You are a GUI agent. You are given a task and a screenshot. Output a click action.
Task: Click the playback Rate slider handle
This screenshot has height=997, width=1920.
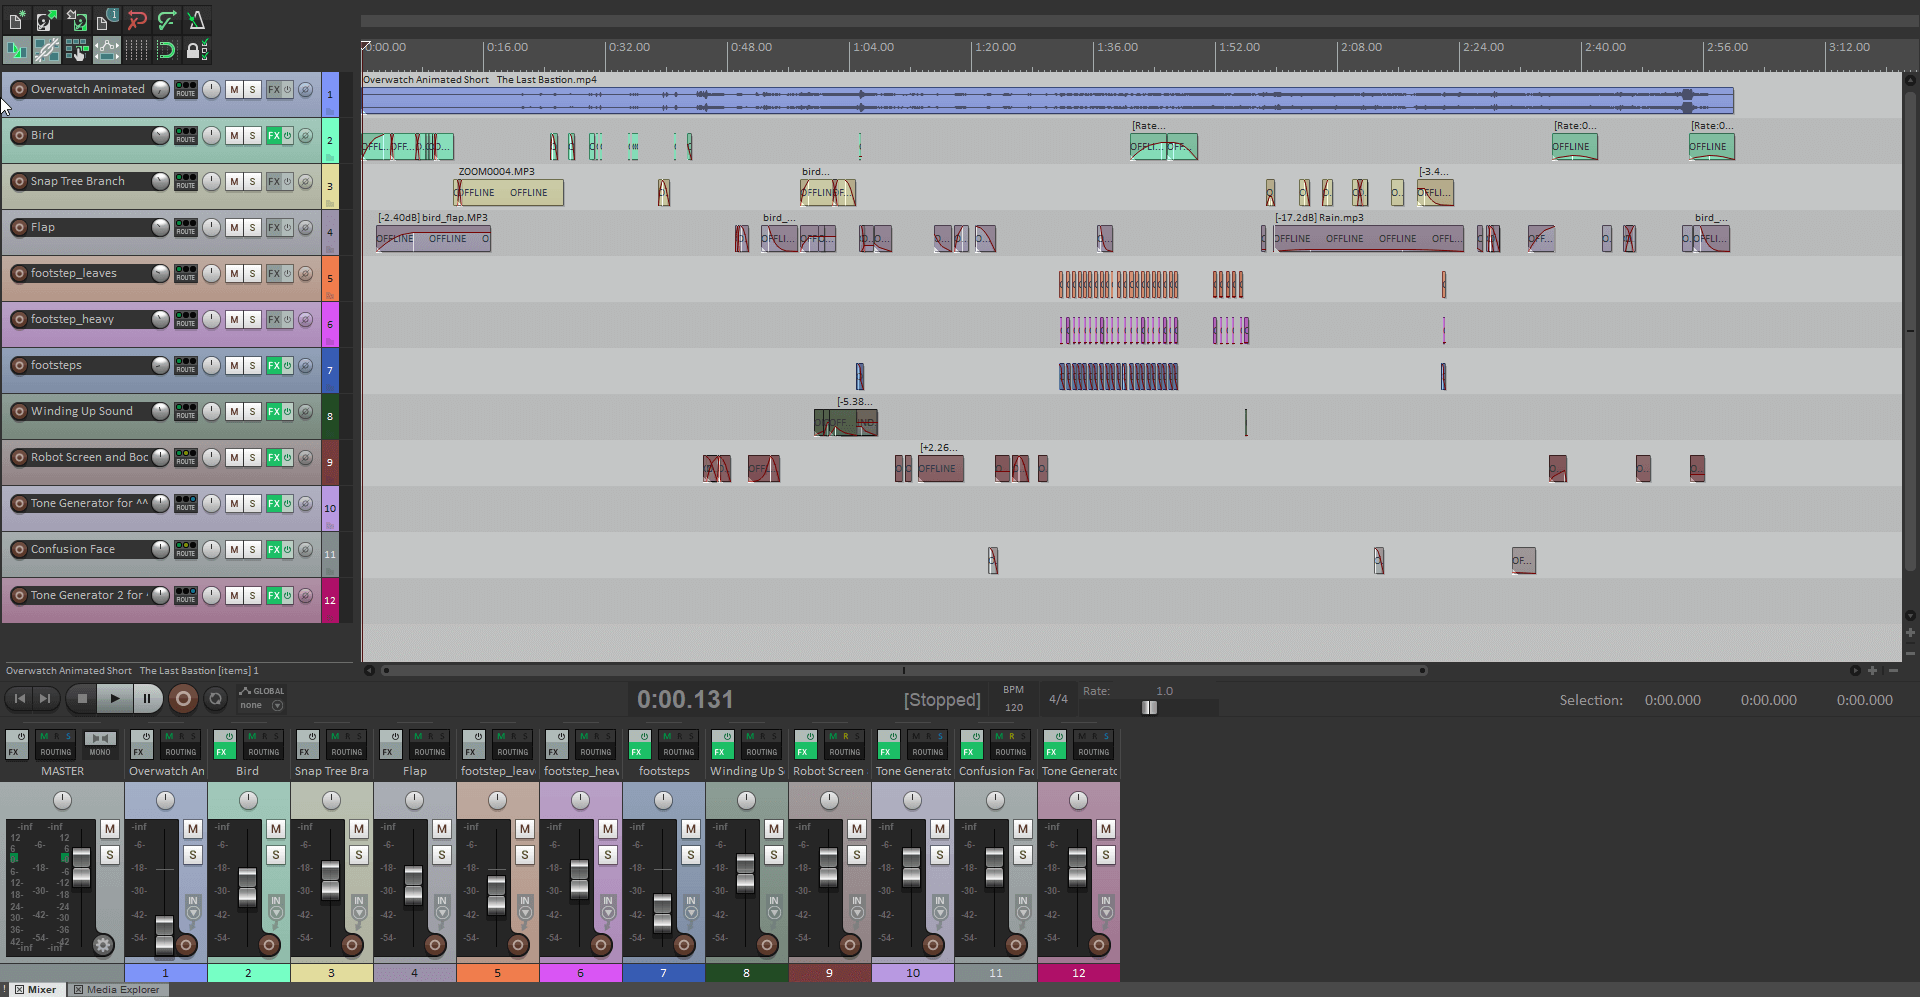(1149, 708)
